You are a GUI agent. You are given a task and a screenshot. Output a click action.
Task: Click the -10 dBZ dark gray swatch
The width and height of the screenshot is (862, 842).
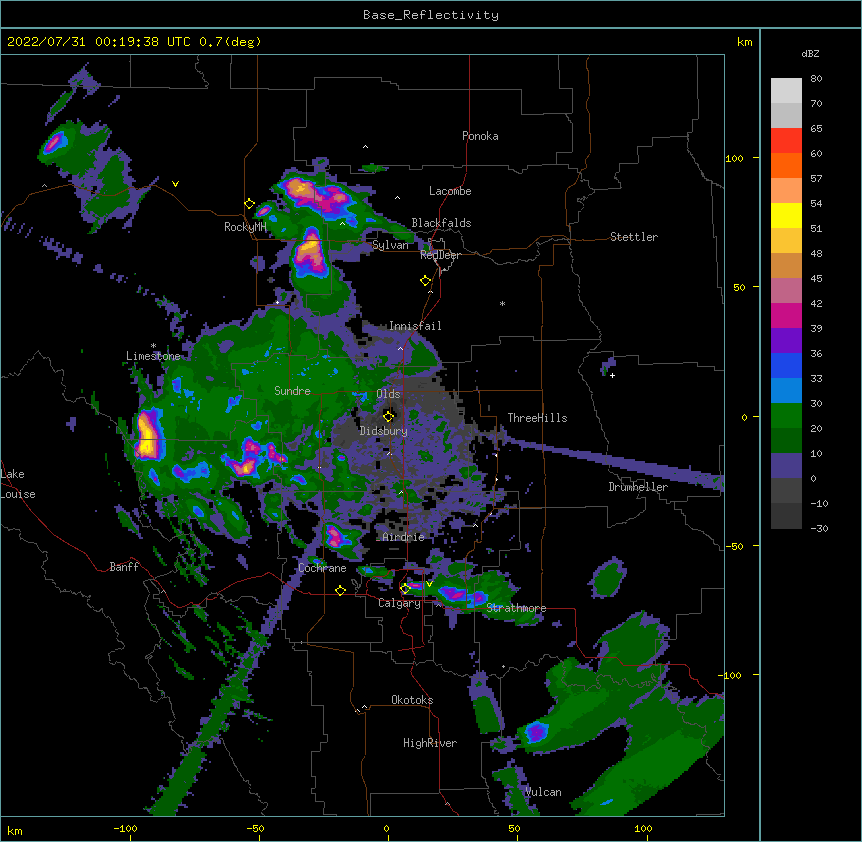coord(786,516)
